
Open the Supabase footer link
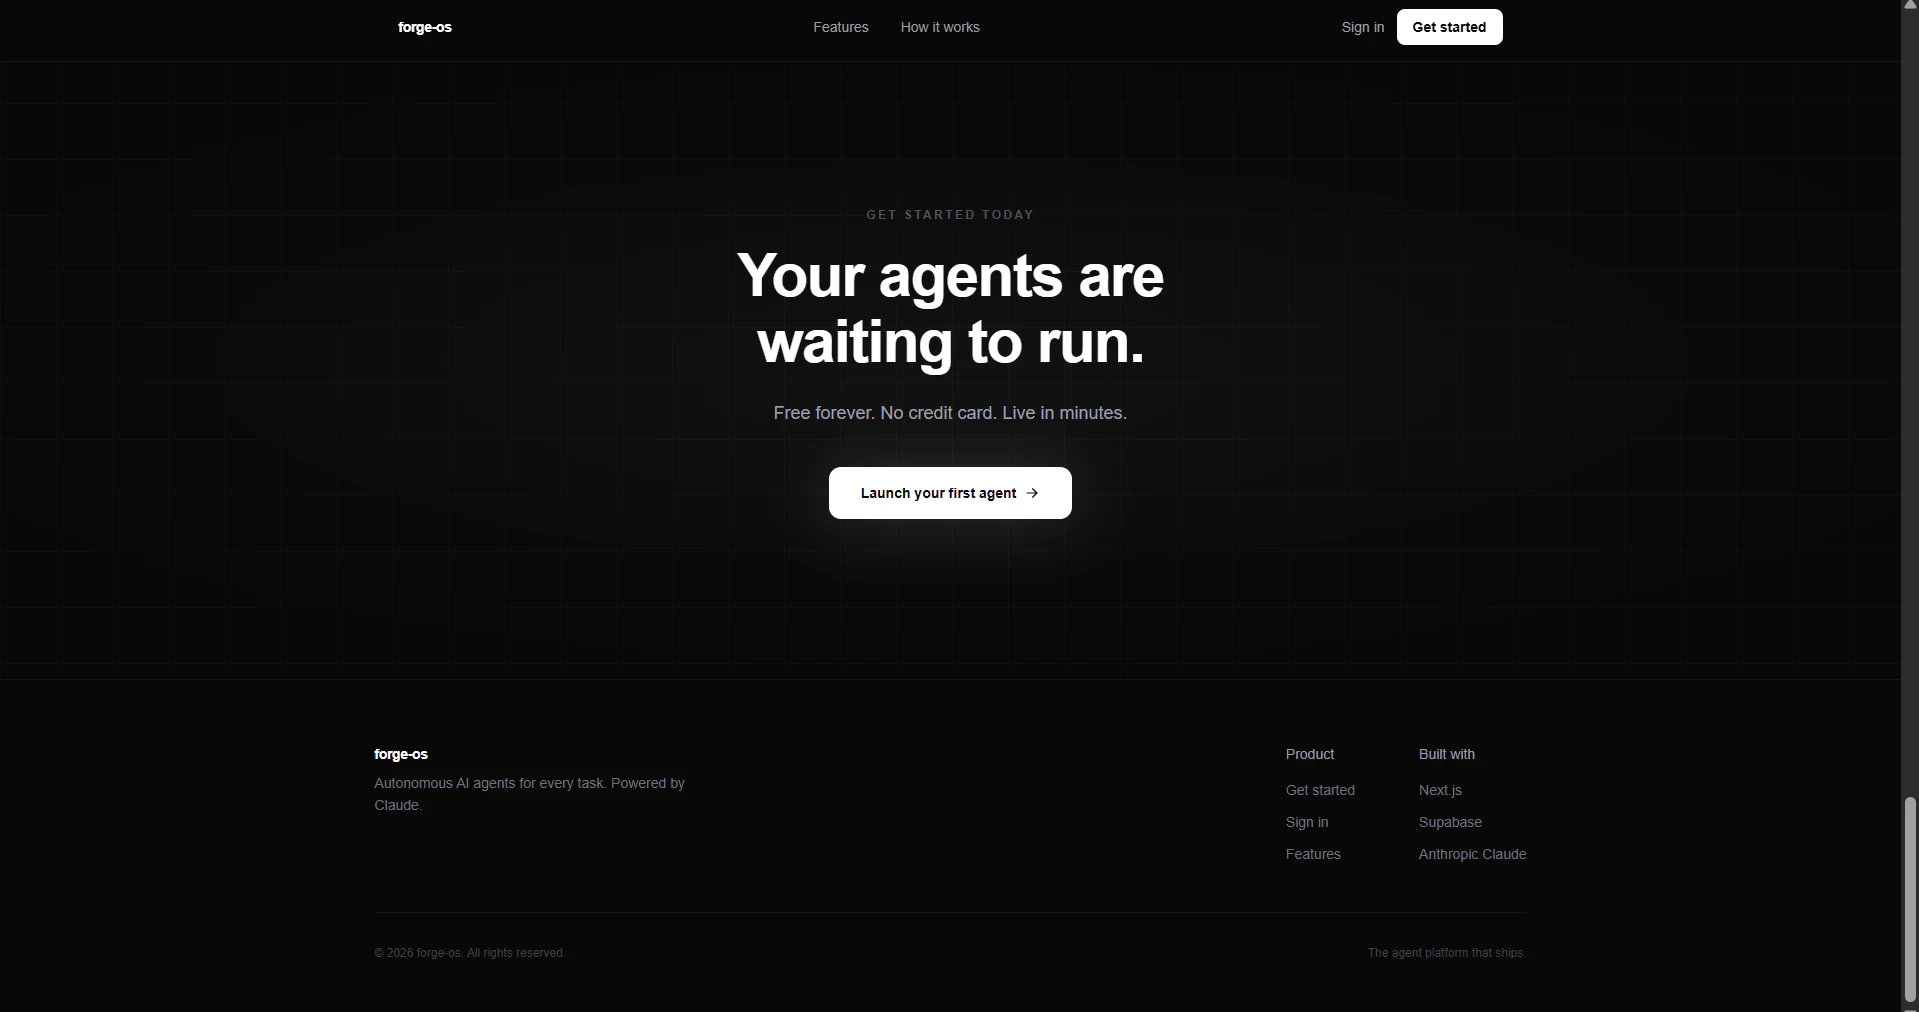[1450, 822]
